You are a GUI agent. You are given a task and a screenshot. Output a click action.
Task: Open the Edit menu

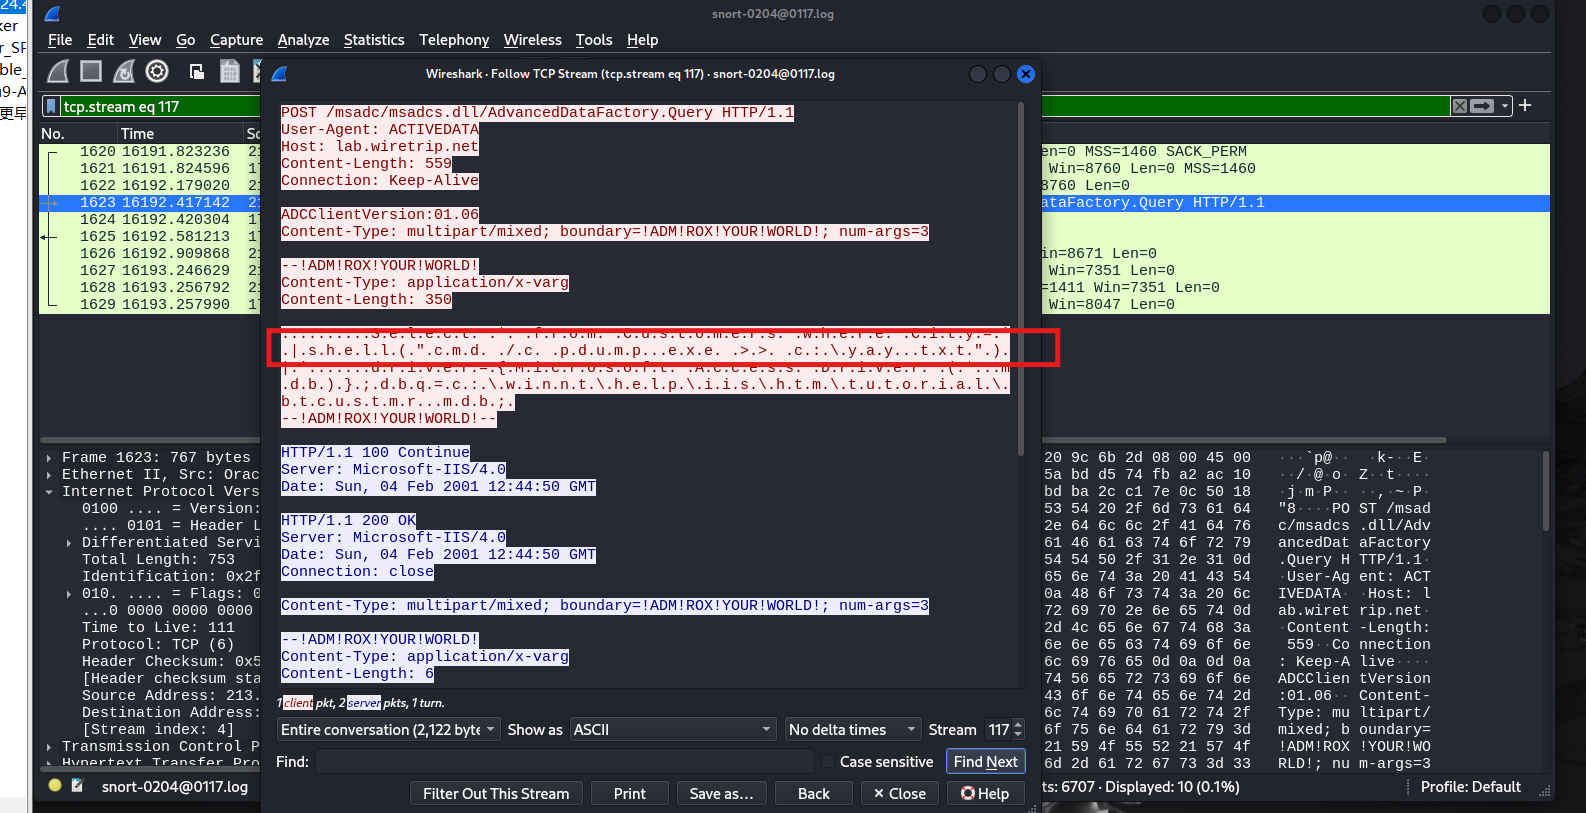(100, 40)
